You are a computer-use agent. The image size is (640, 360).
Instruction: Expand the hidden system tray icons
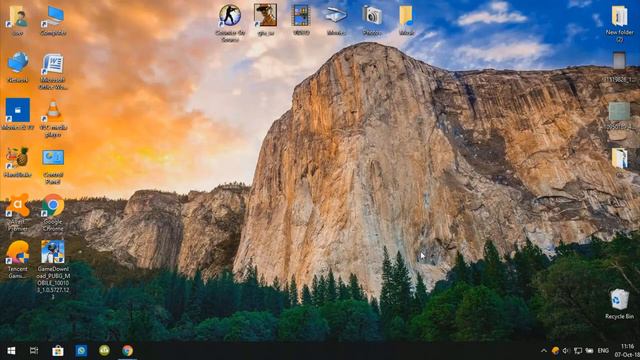coord(544,351)
